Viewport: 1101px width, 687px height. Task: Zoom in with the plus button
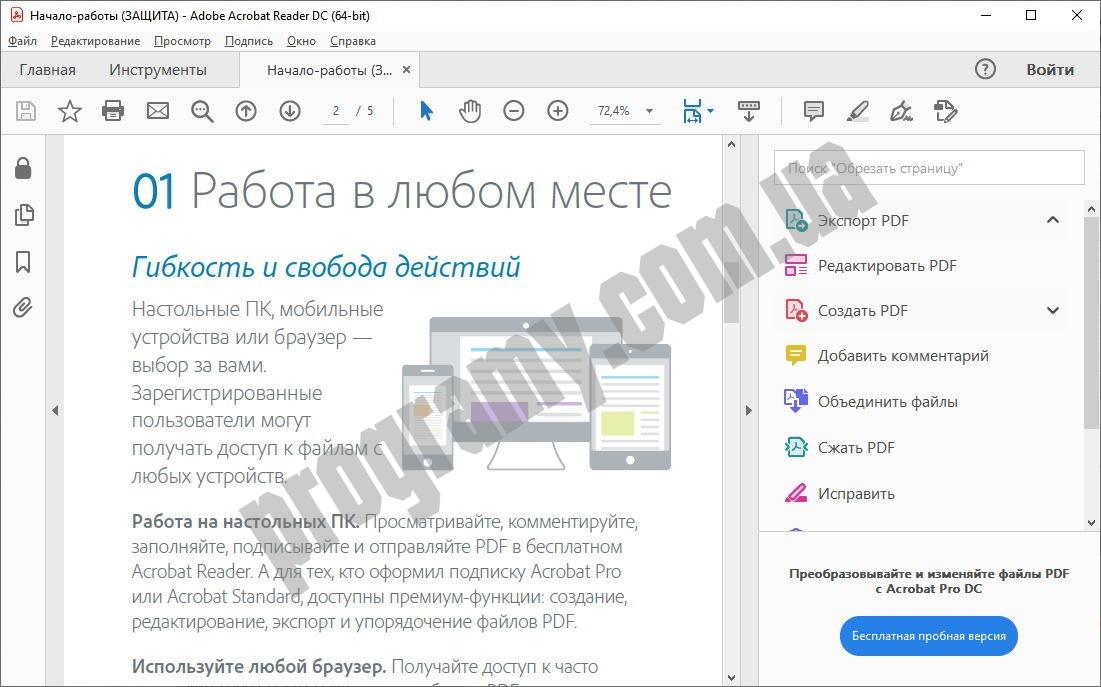[x=558, y=111]
